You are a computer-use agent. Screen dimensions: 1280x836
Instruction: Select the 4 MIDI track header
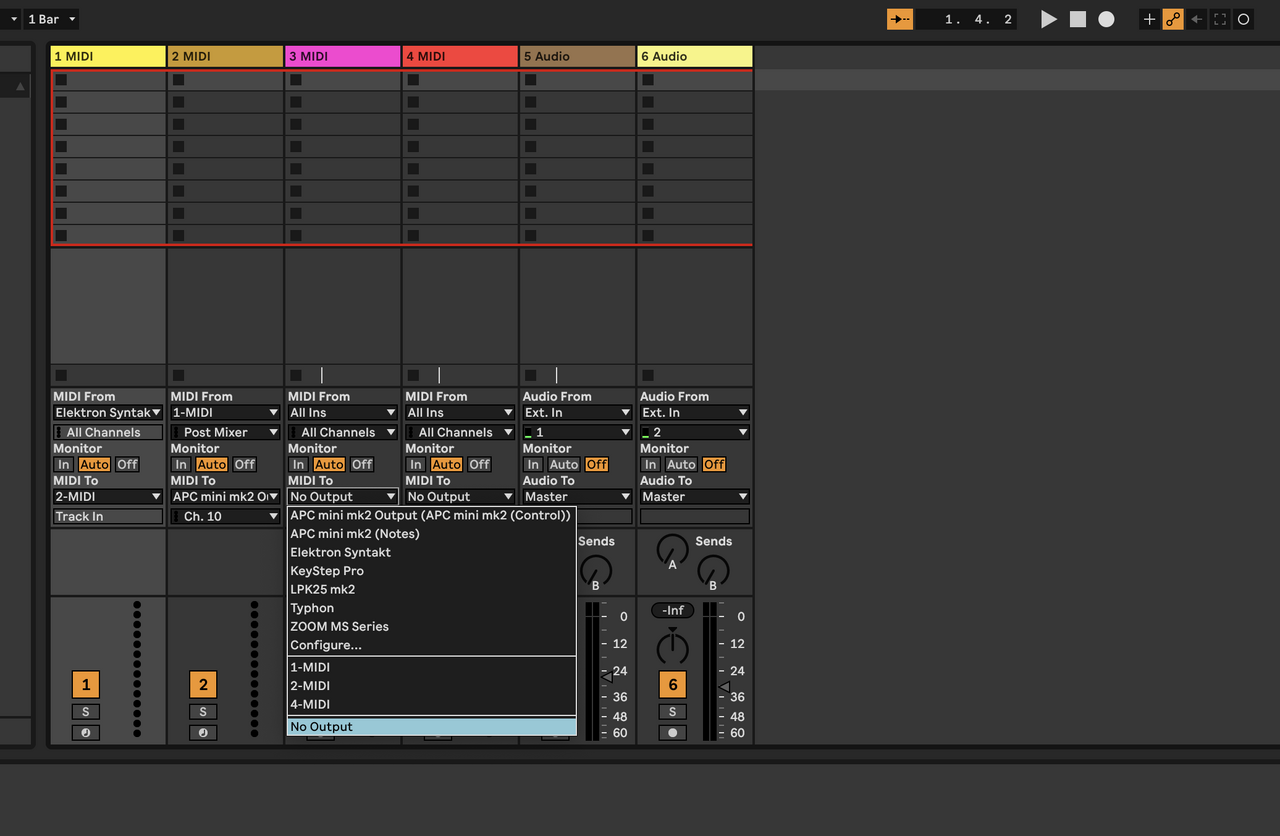[460, 56]
